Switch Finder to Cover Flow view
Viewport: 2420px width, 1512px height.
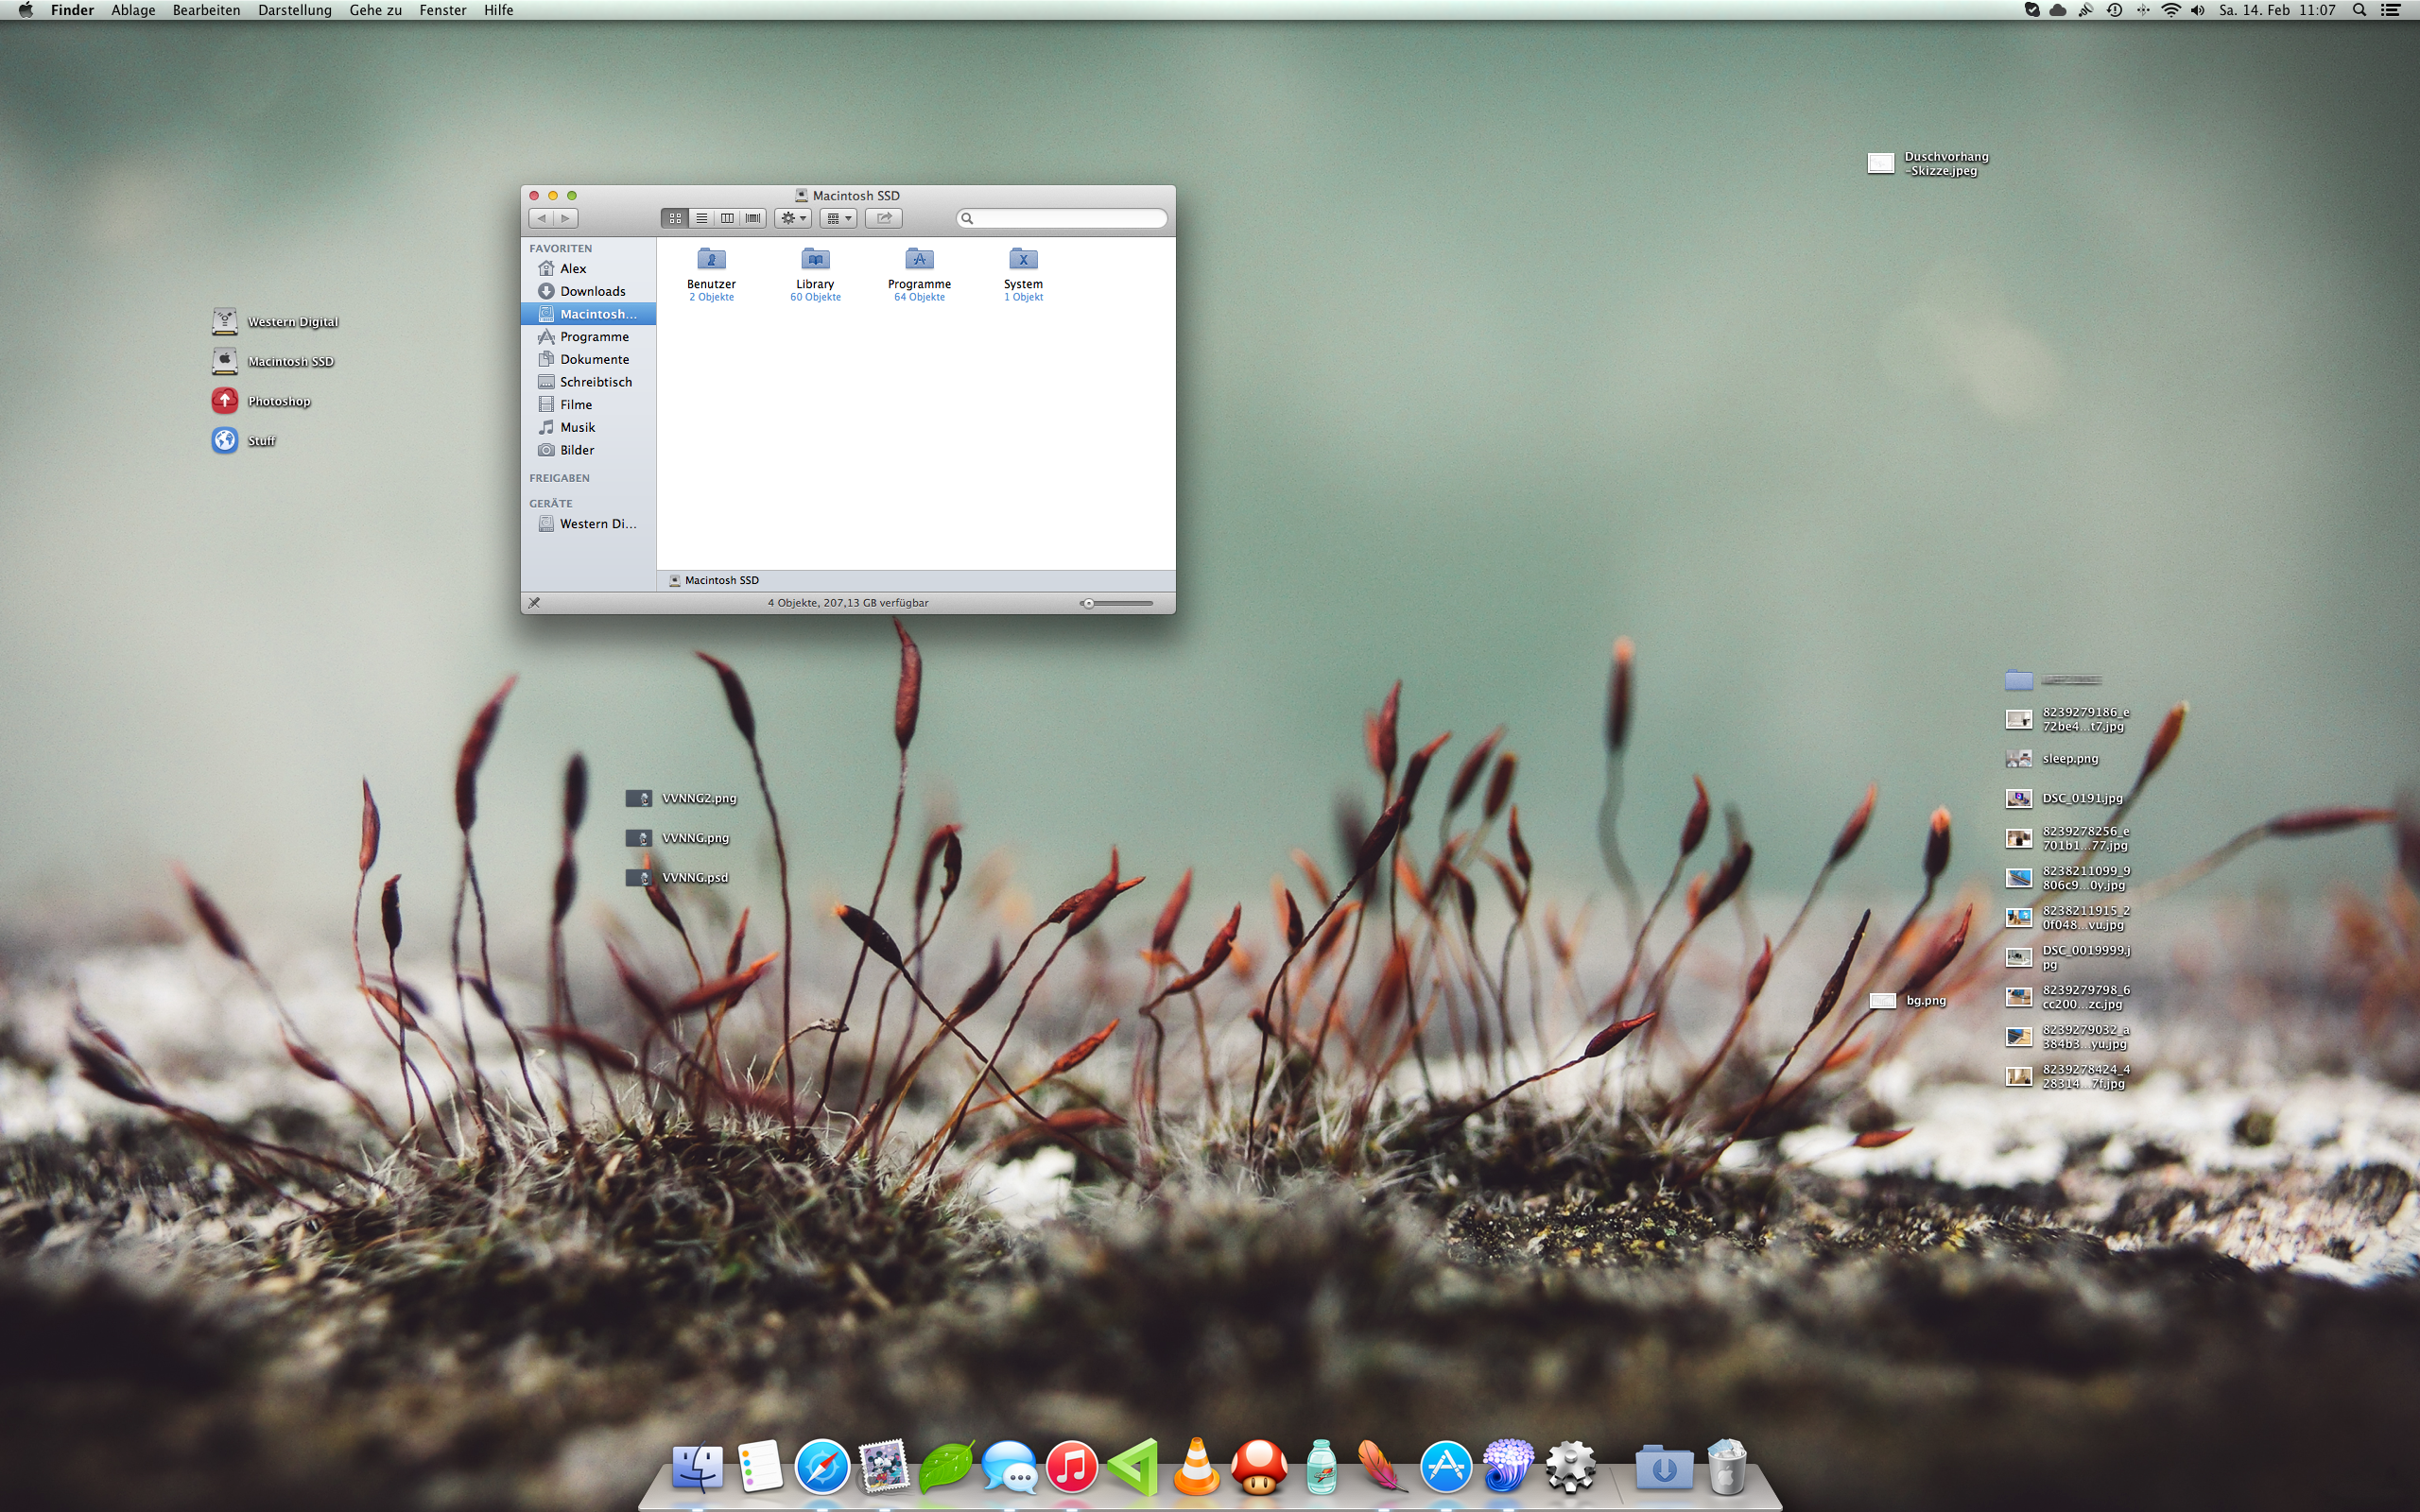(x=753, y=218)
